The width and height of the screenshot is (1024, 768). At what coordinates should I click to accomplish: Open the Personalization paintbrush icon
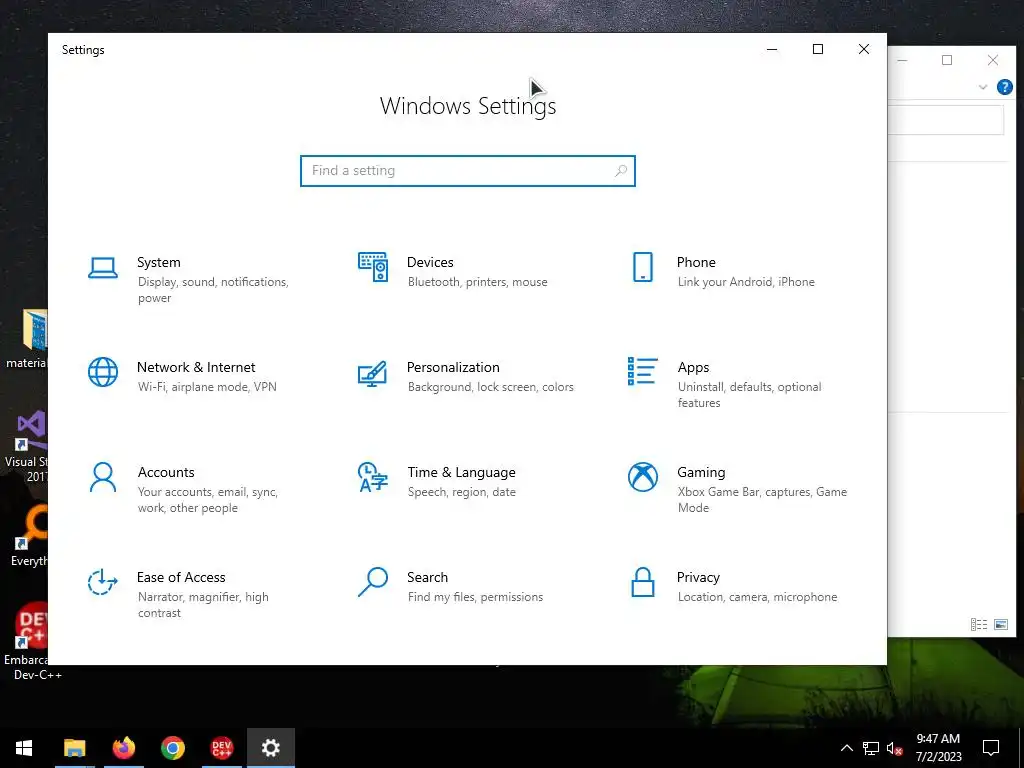372,373
